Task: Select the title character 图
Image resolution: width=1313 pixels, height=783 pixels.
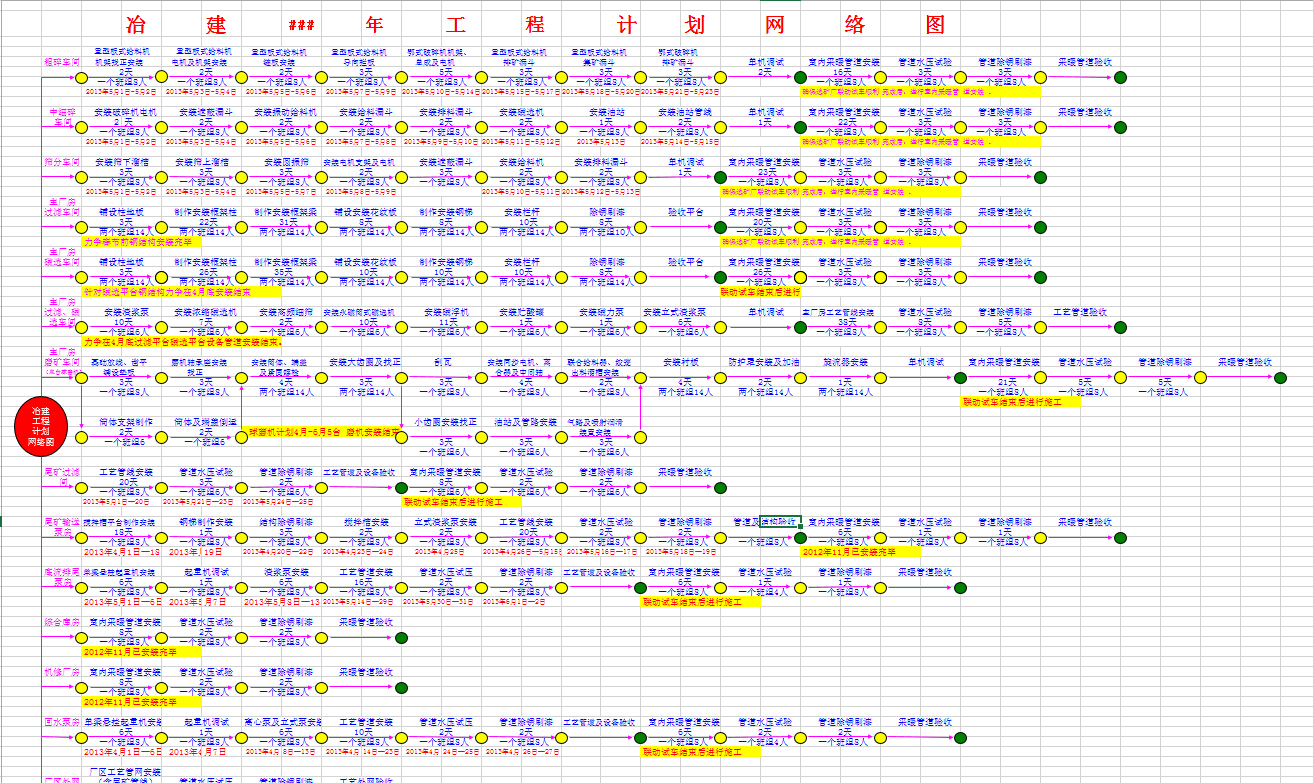Action: 935,24
